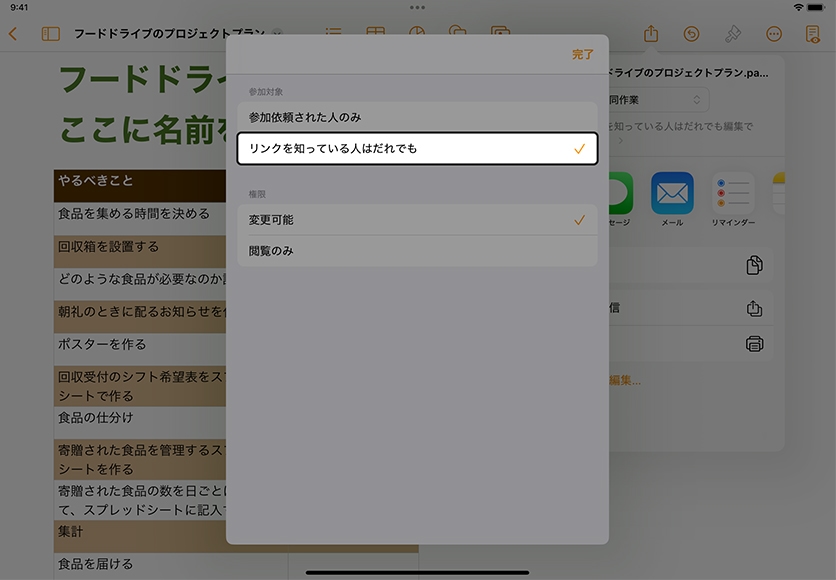Tap the back chevron in toolbar

(13, 34)
